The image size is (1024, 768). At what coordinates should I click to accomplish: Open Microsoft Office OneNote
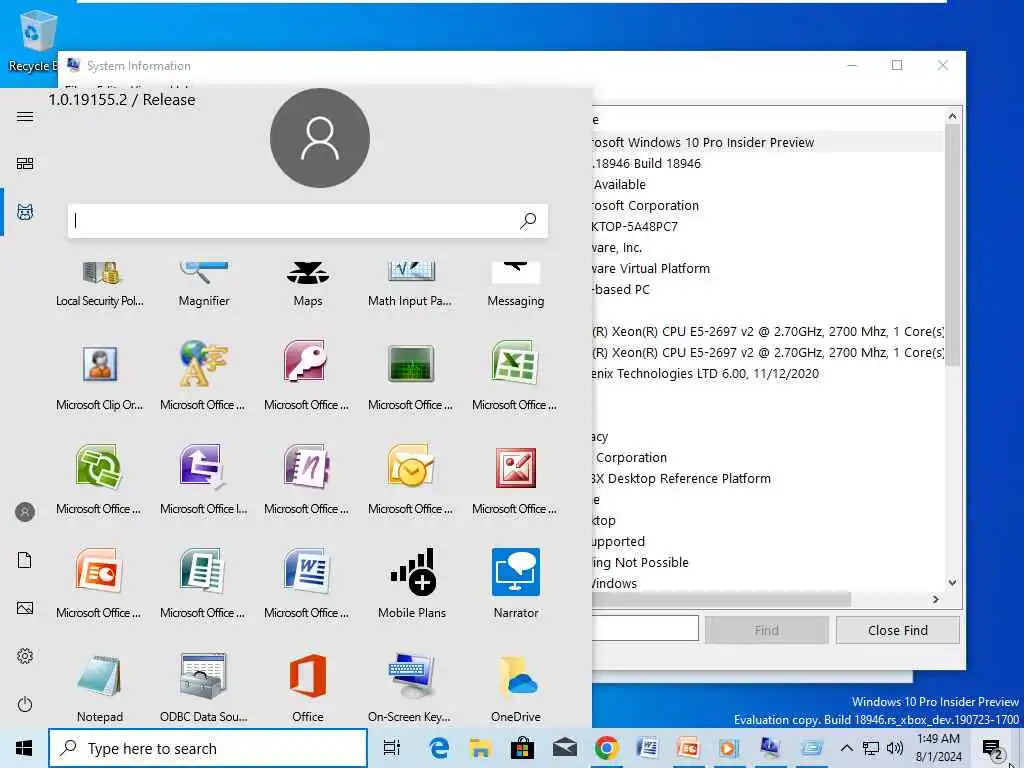coord(308,480)
